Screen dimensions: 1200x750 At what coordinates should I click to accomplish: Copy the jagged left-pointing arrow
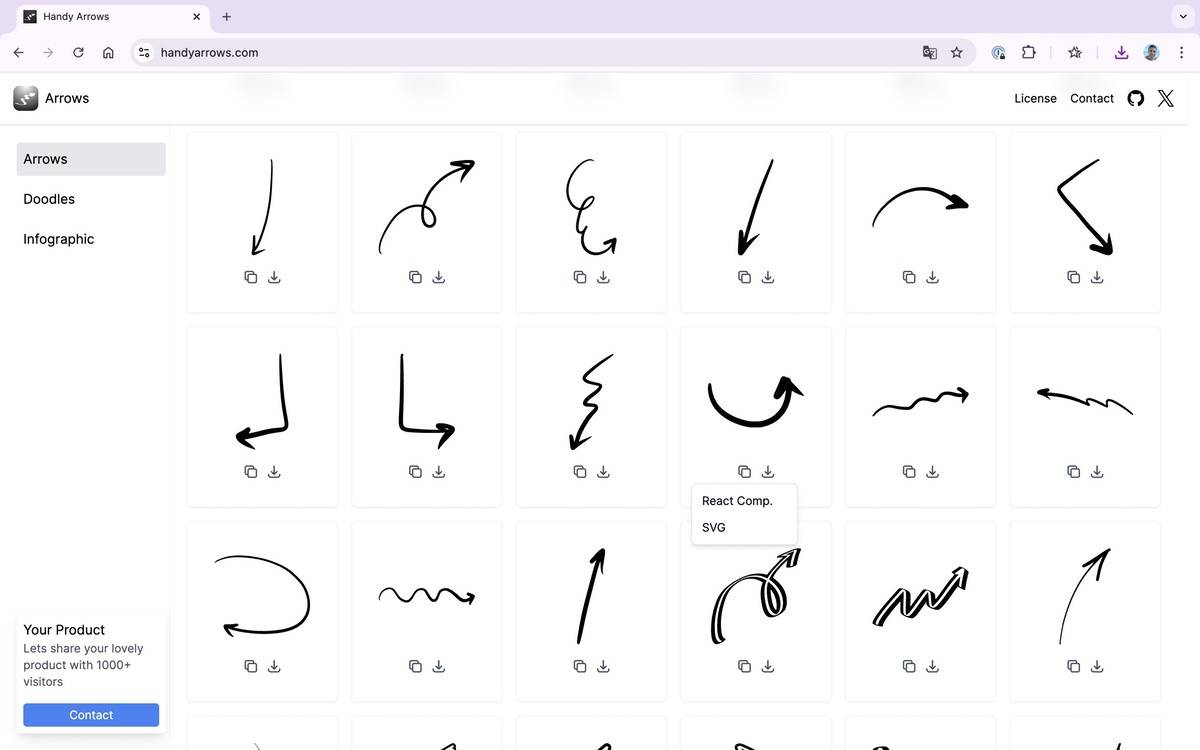[1073, 471]
